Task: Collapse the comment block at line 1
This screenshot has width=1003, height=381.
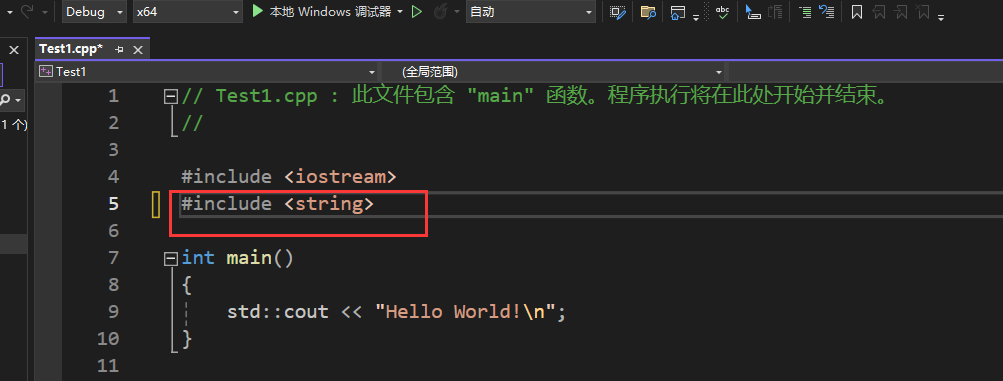Action: [171, 96]
